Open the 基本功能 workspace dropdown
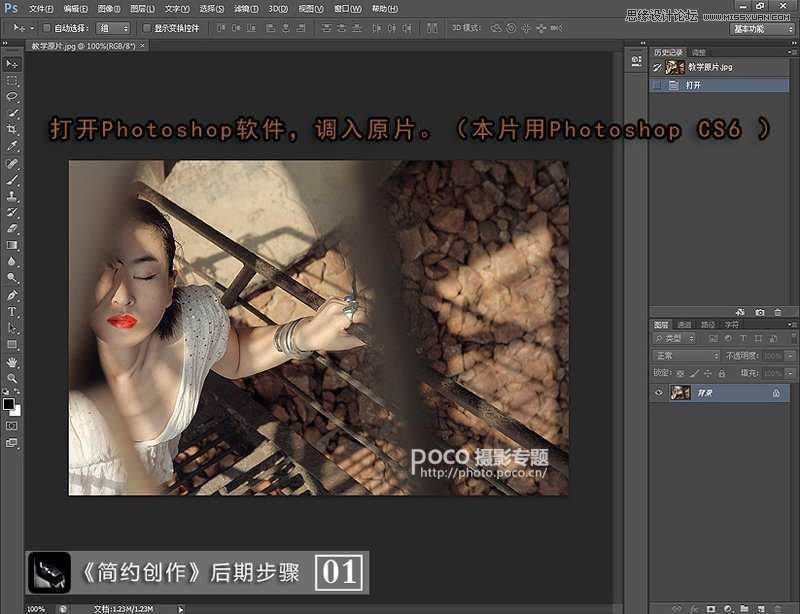This screenshot has width=800, height=614. click(765, 30)
